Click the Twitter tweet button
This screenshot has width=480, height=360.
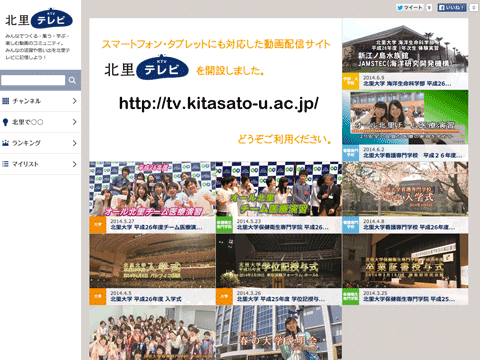click(410, 7)
